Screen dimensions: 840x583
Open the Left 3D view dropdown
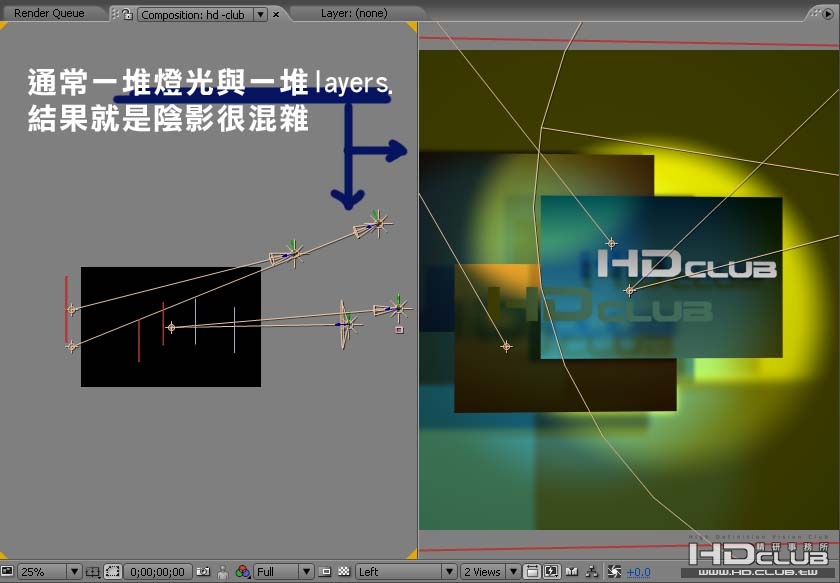[x=407, y=572]
